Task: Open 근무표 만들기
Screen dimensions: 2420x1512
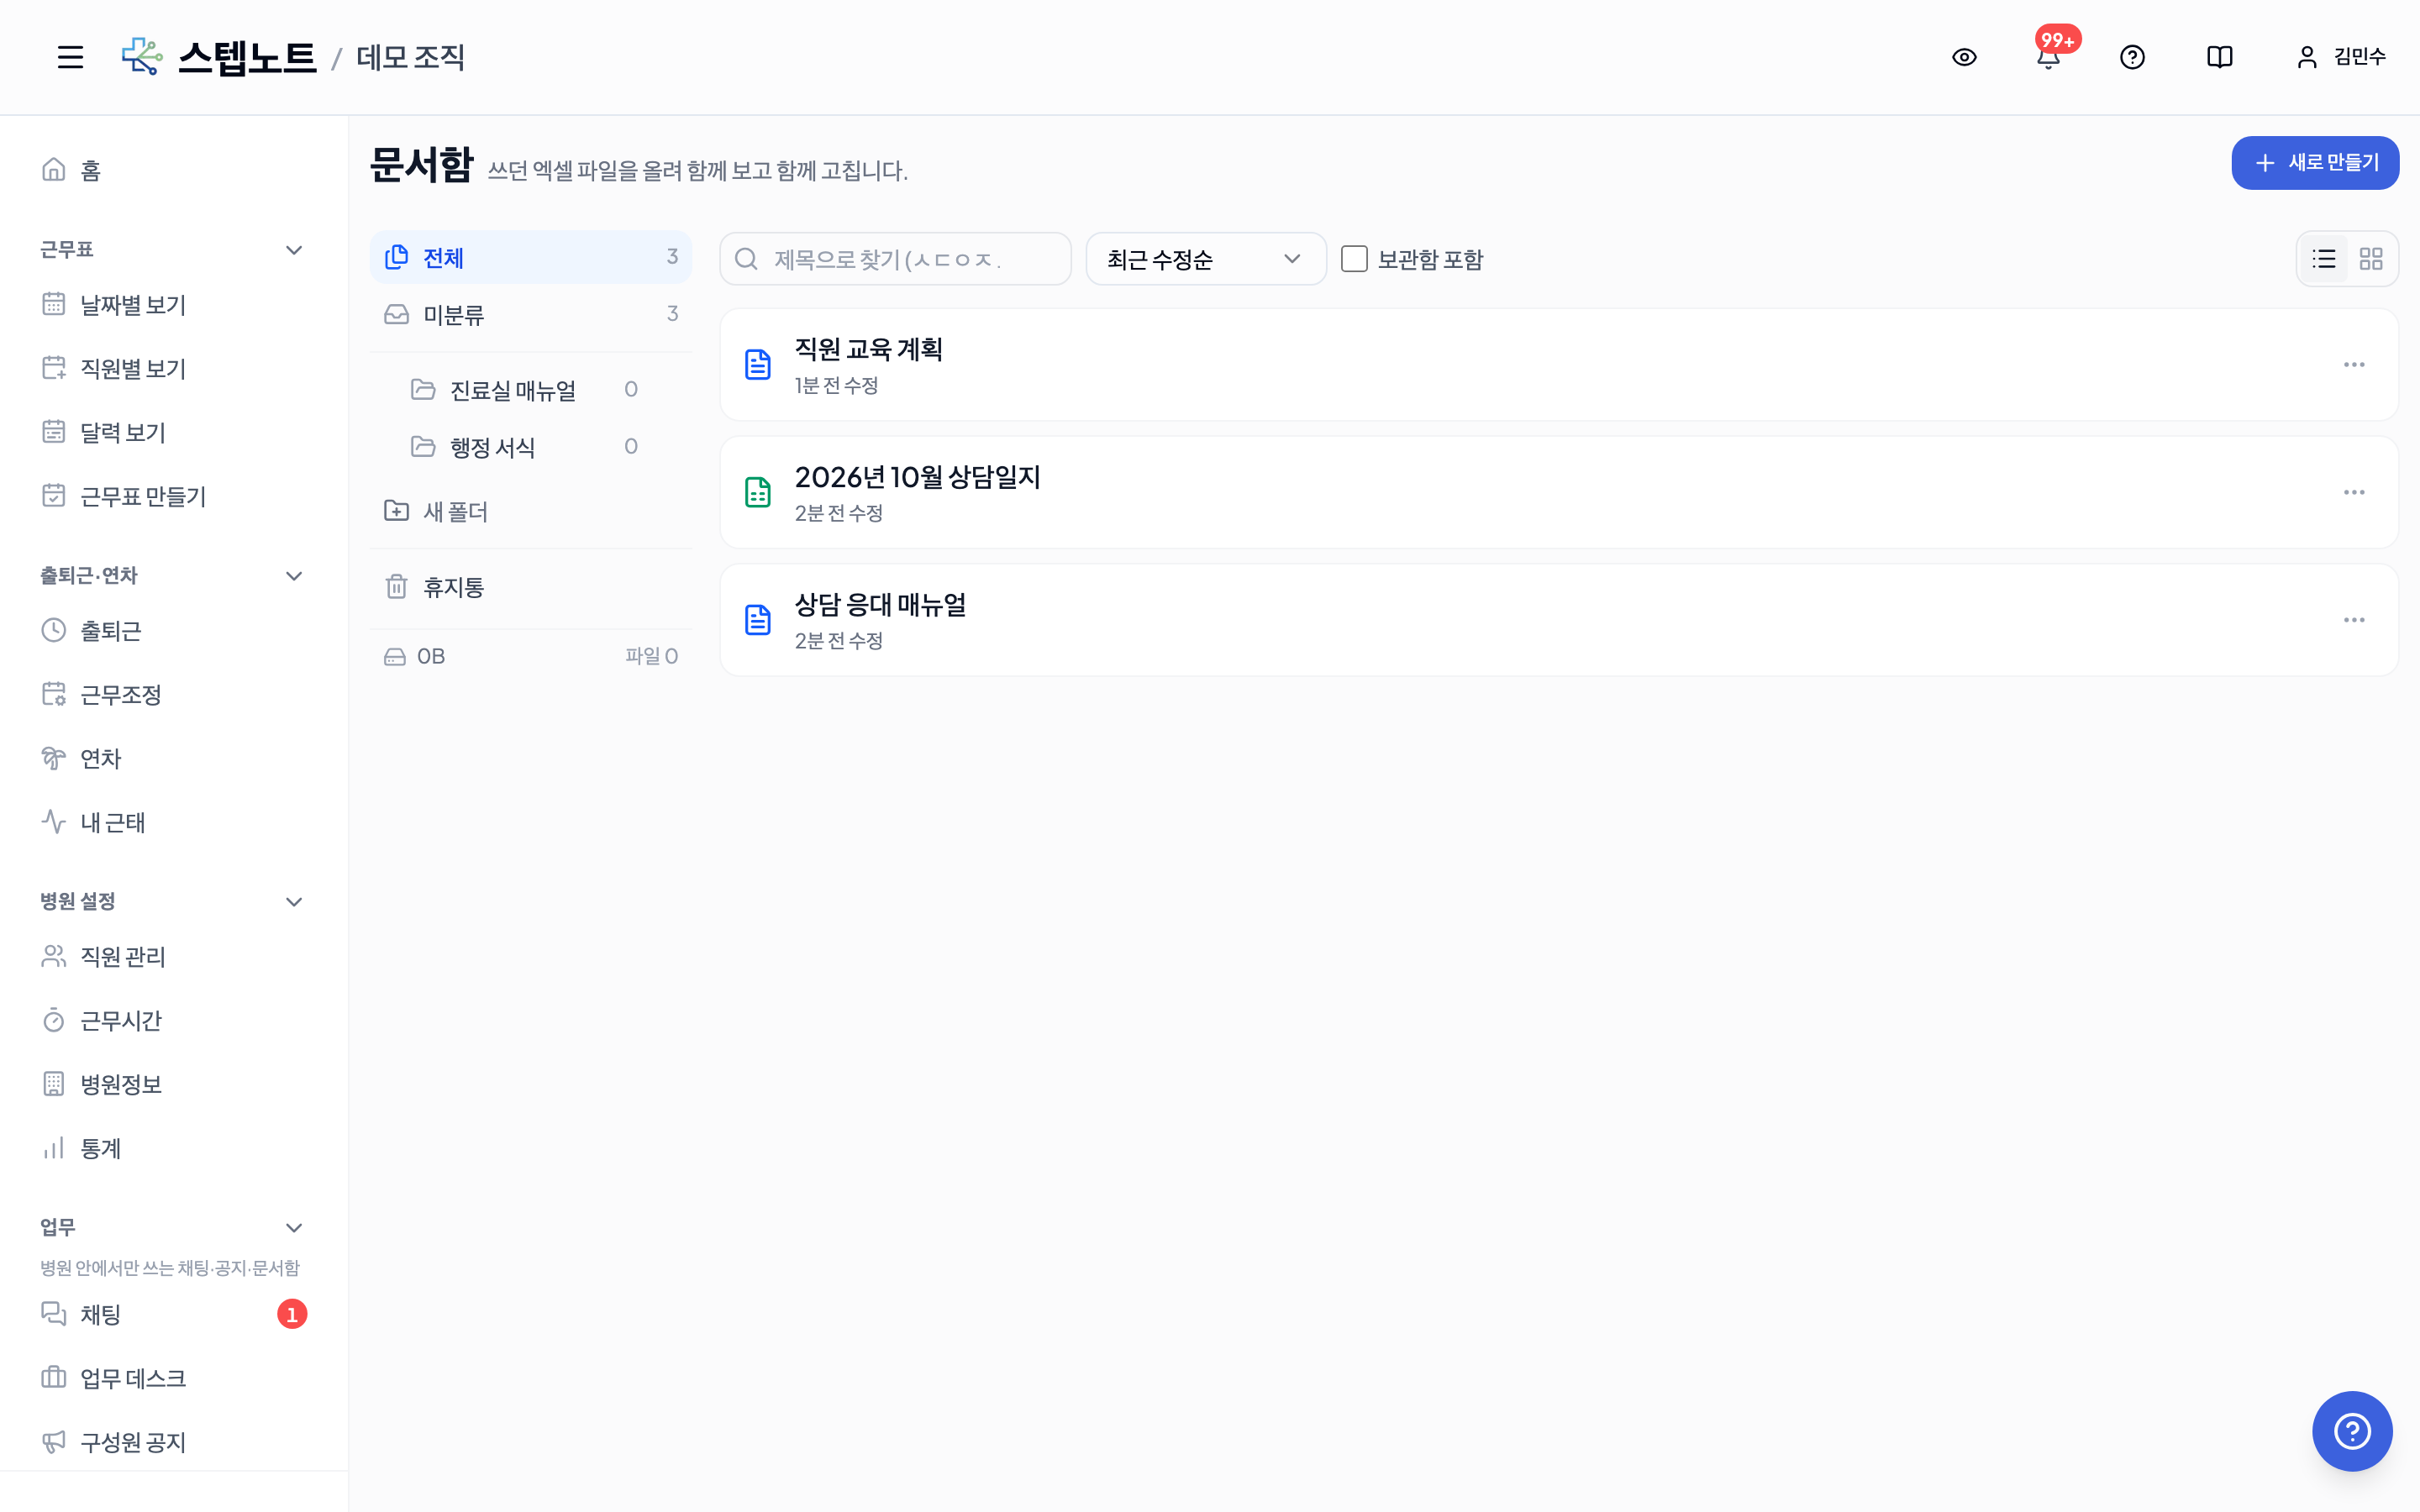Action: coord(174,496)
